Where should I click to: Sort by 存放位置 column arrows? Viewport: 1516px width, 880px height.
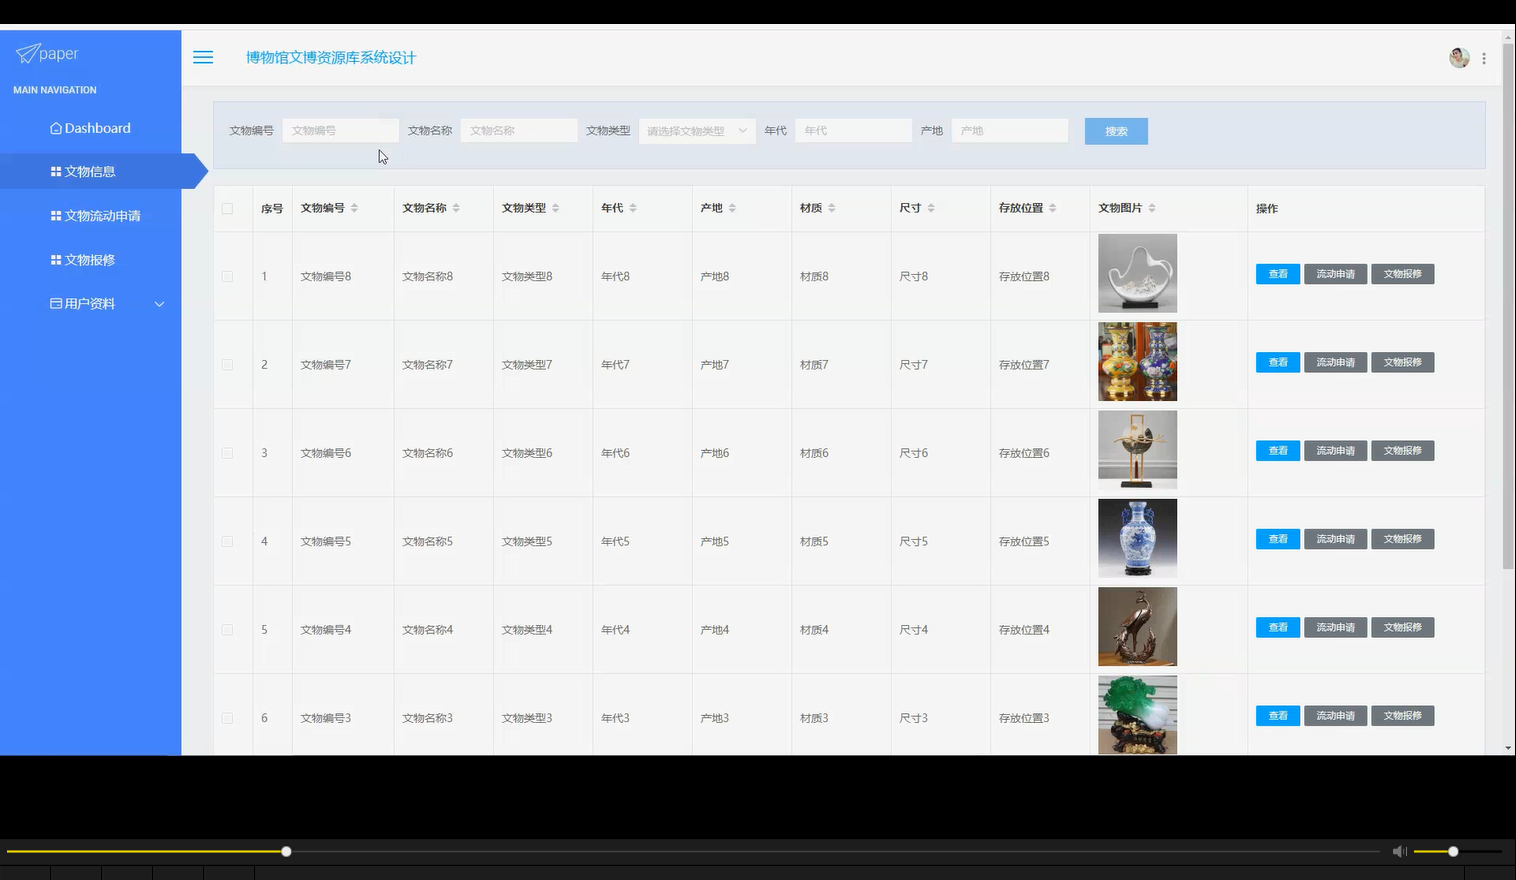(1052, 208)
